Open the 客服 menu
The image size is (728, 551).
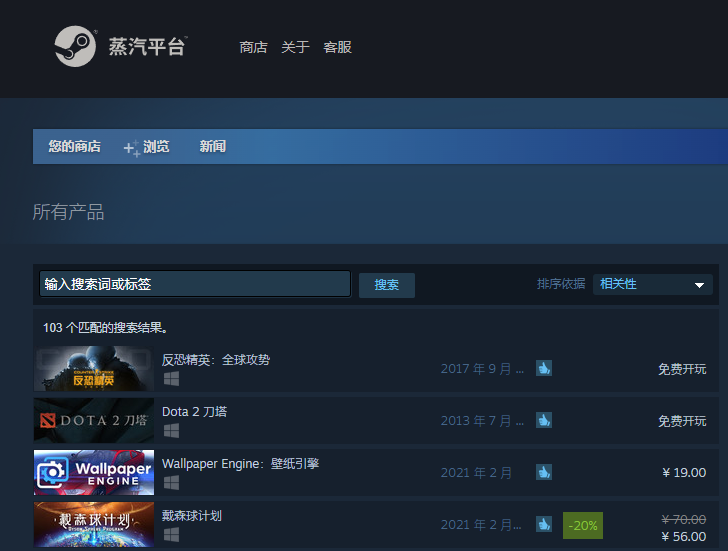click(x=338, y=47)
